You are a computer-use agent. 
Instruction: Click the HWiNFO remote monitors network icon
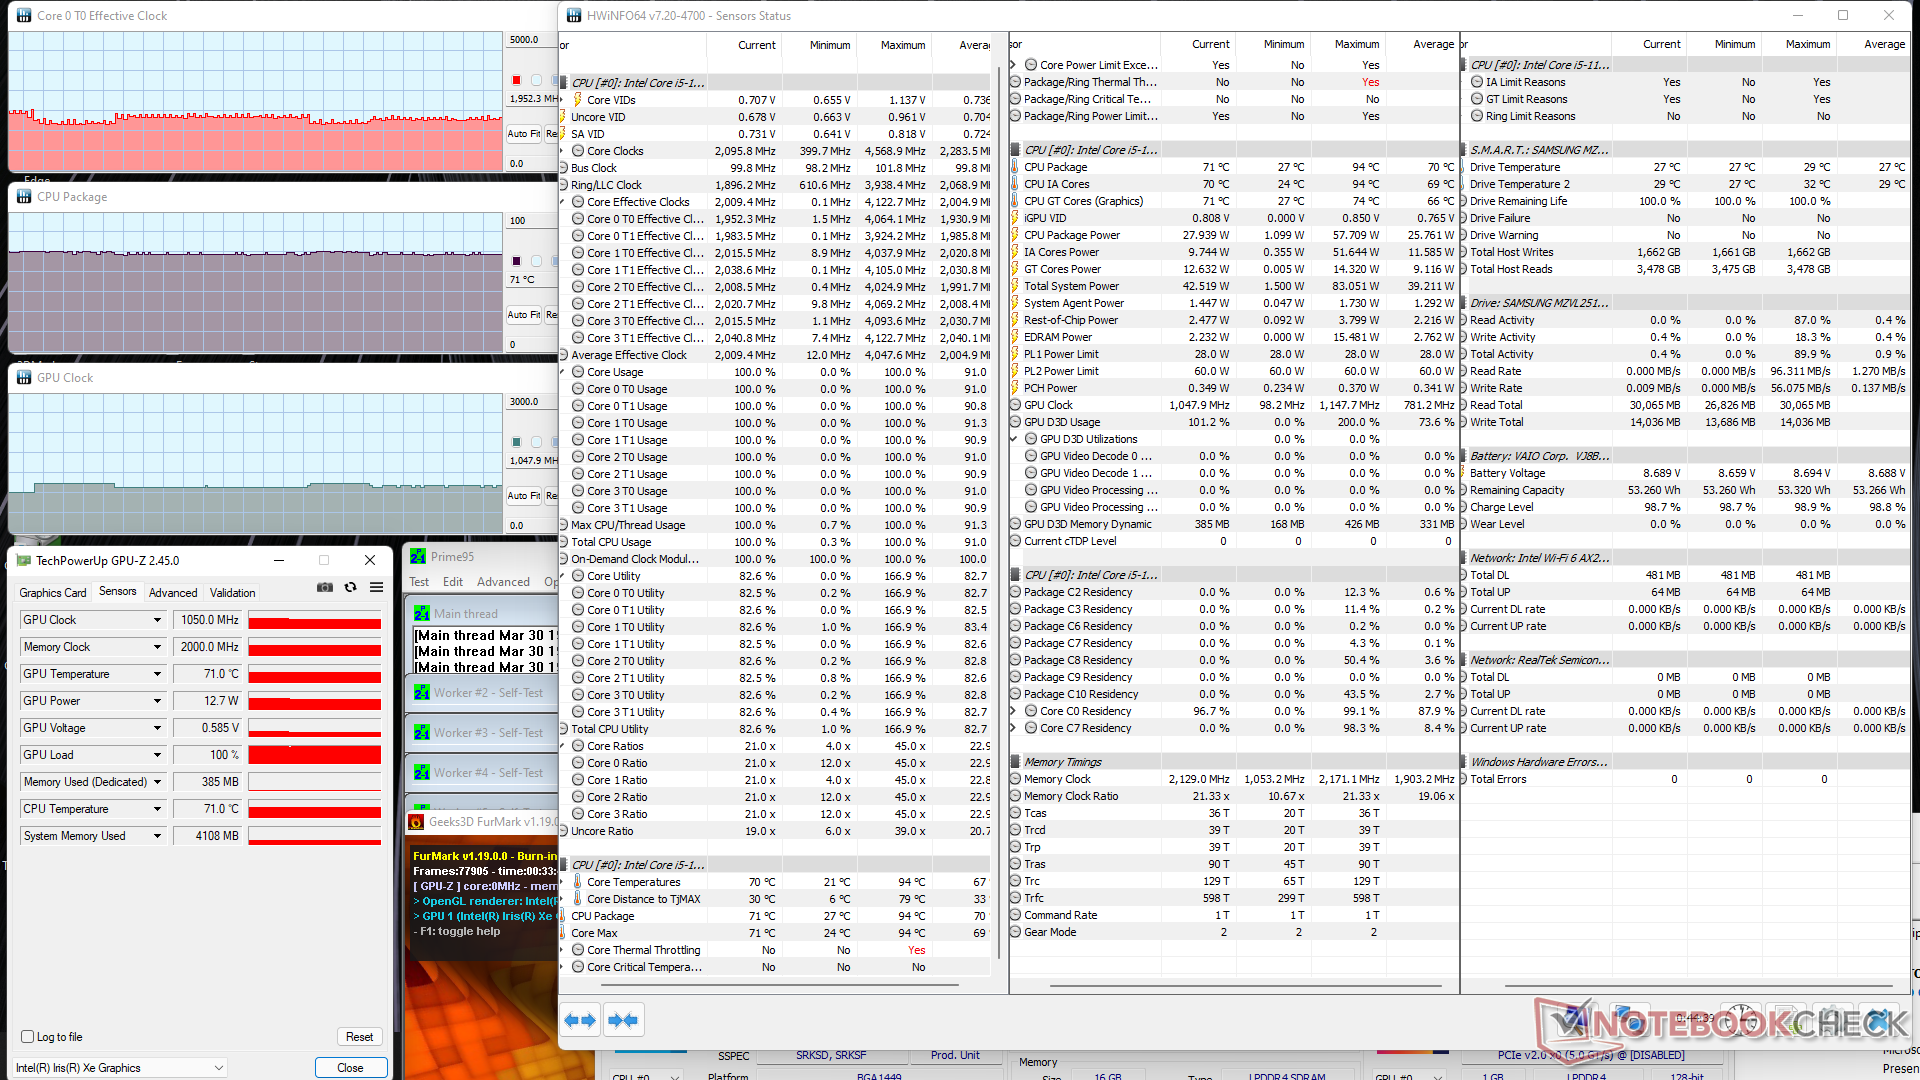click(1628, 1020)
